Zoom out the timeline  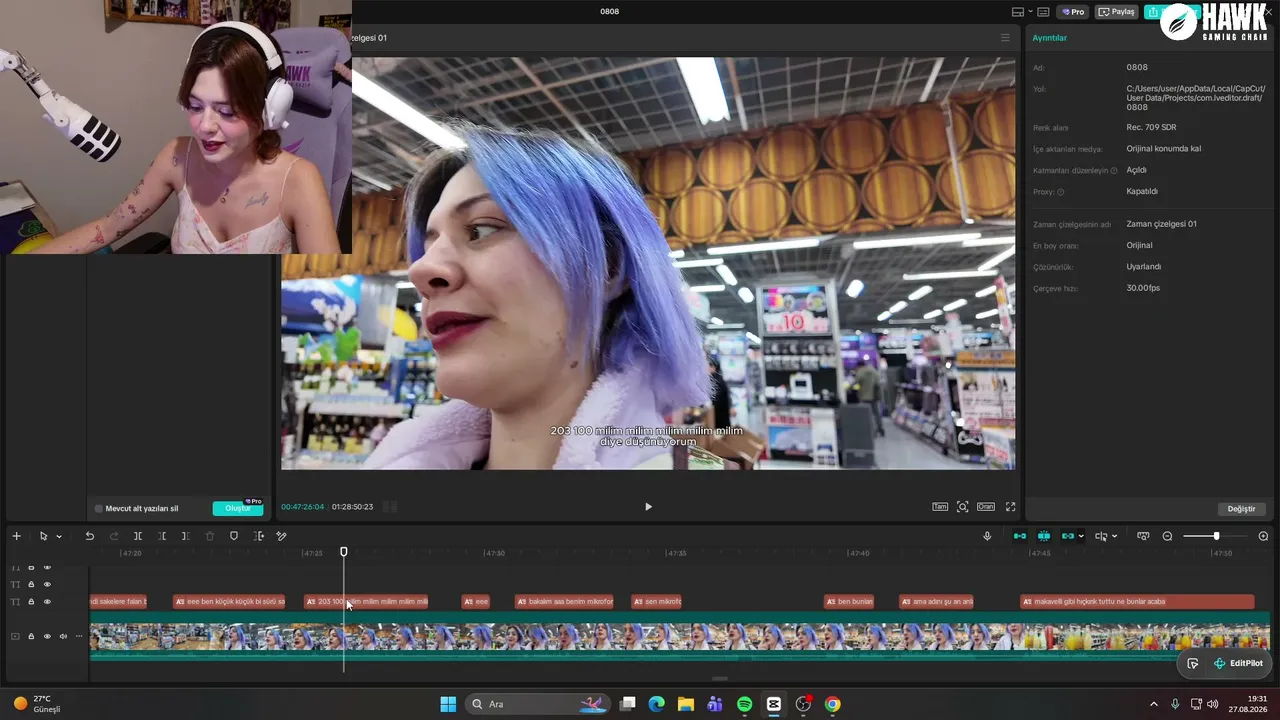click(x=1167, y=536)
